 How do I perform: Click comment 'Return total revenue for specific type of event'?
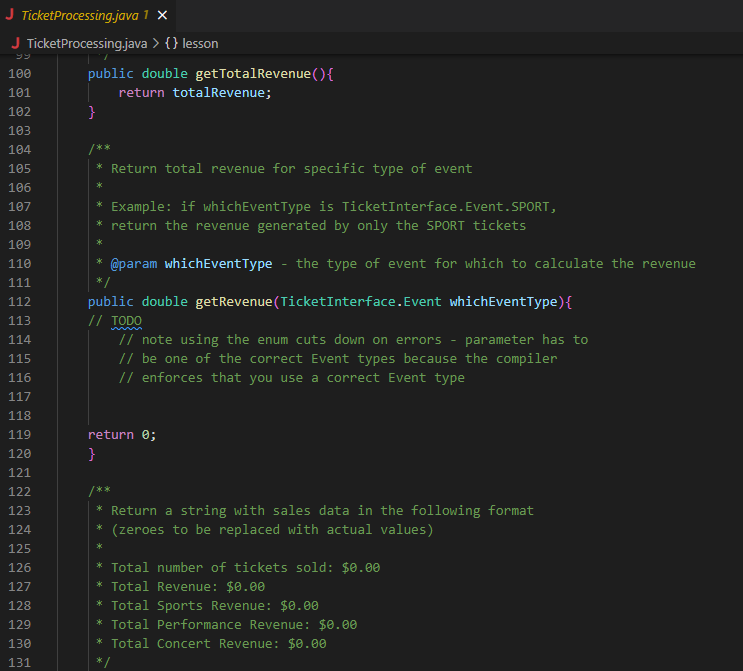(x=291, y=169)
